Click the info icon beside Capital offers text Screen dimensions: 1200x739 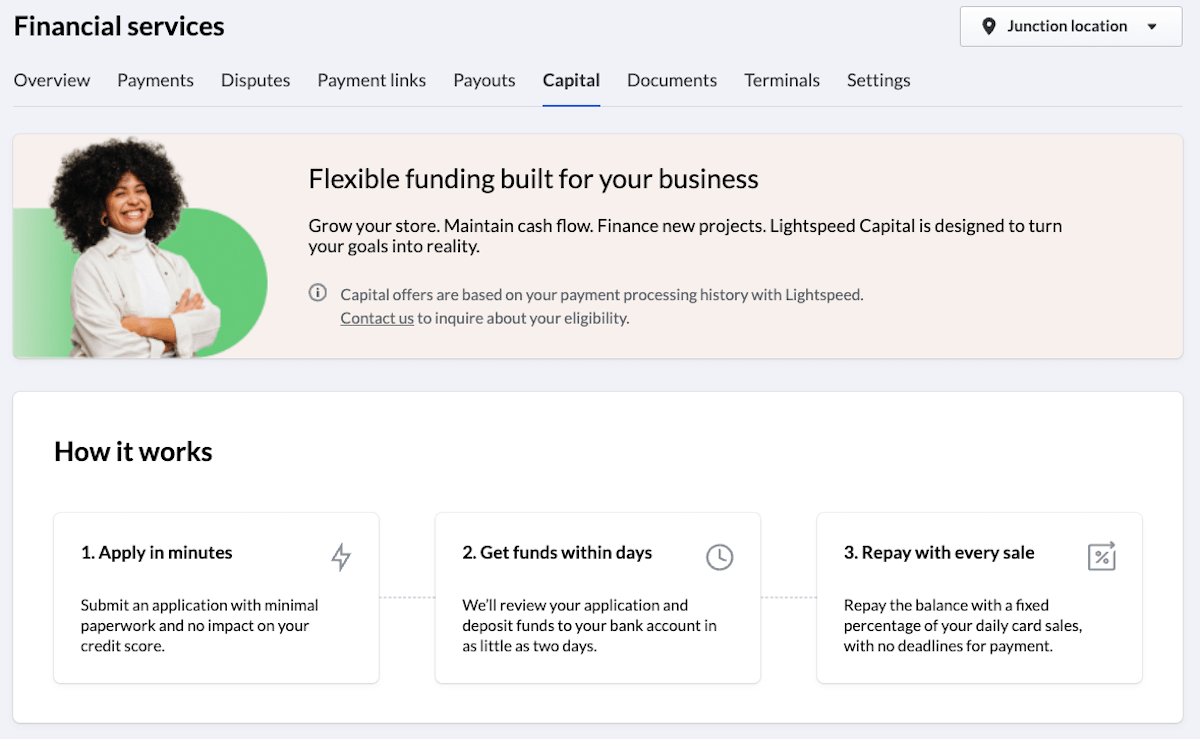318,293
